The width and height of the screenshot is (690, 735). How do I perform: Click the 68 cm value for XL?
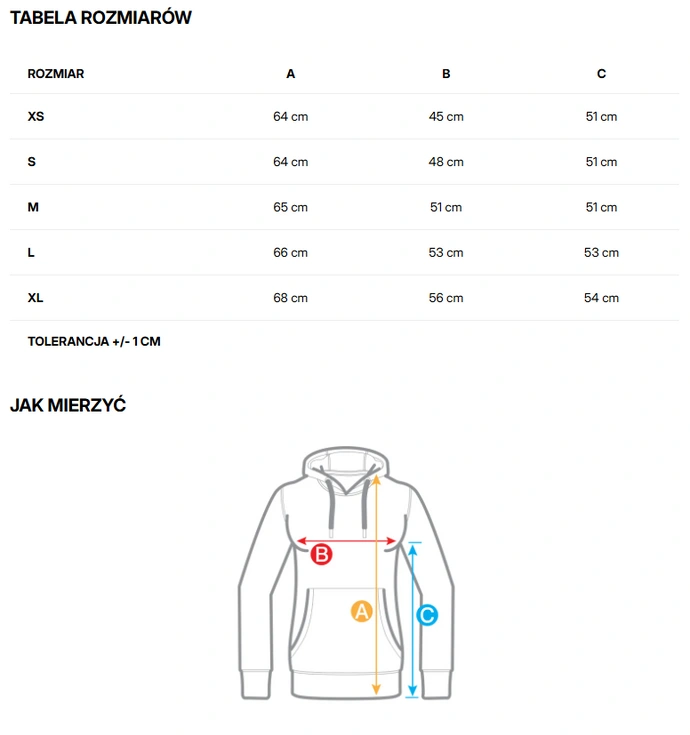[x=291, y=298]
